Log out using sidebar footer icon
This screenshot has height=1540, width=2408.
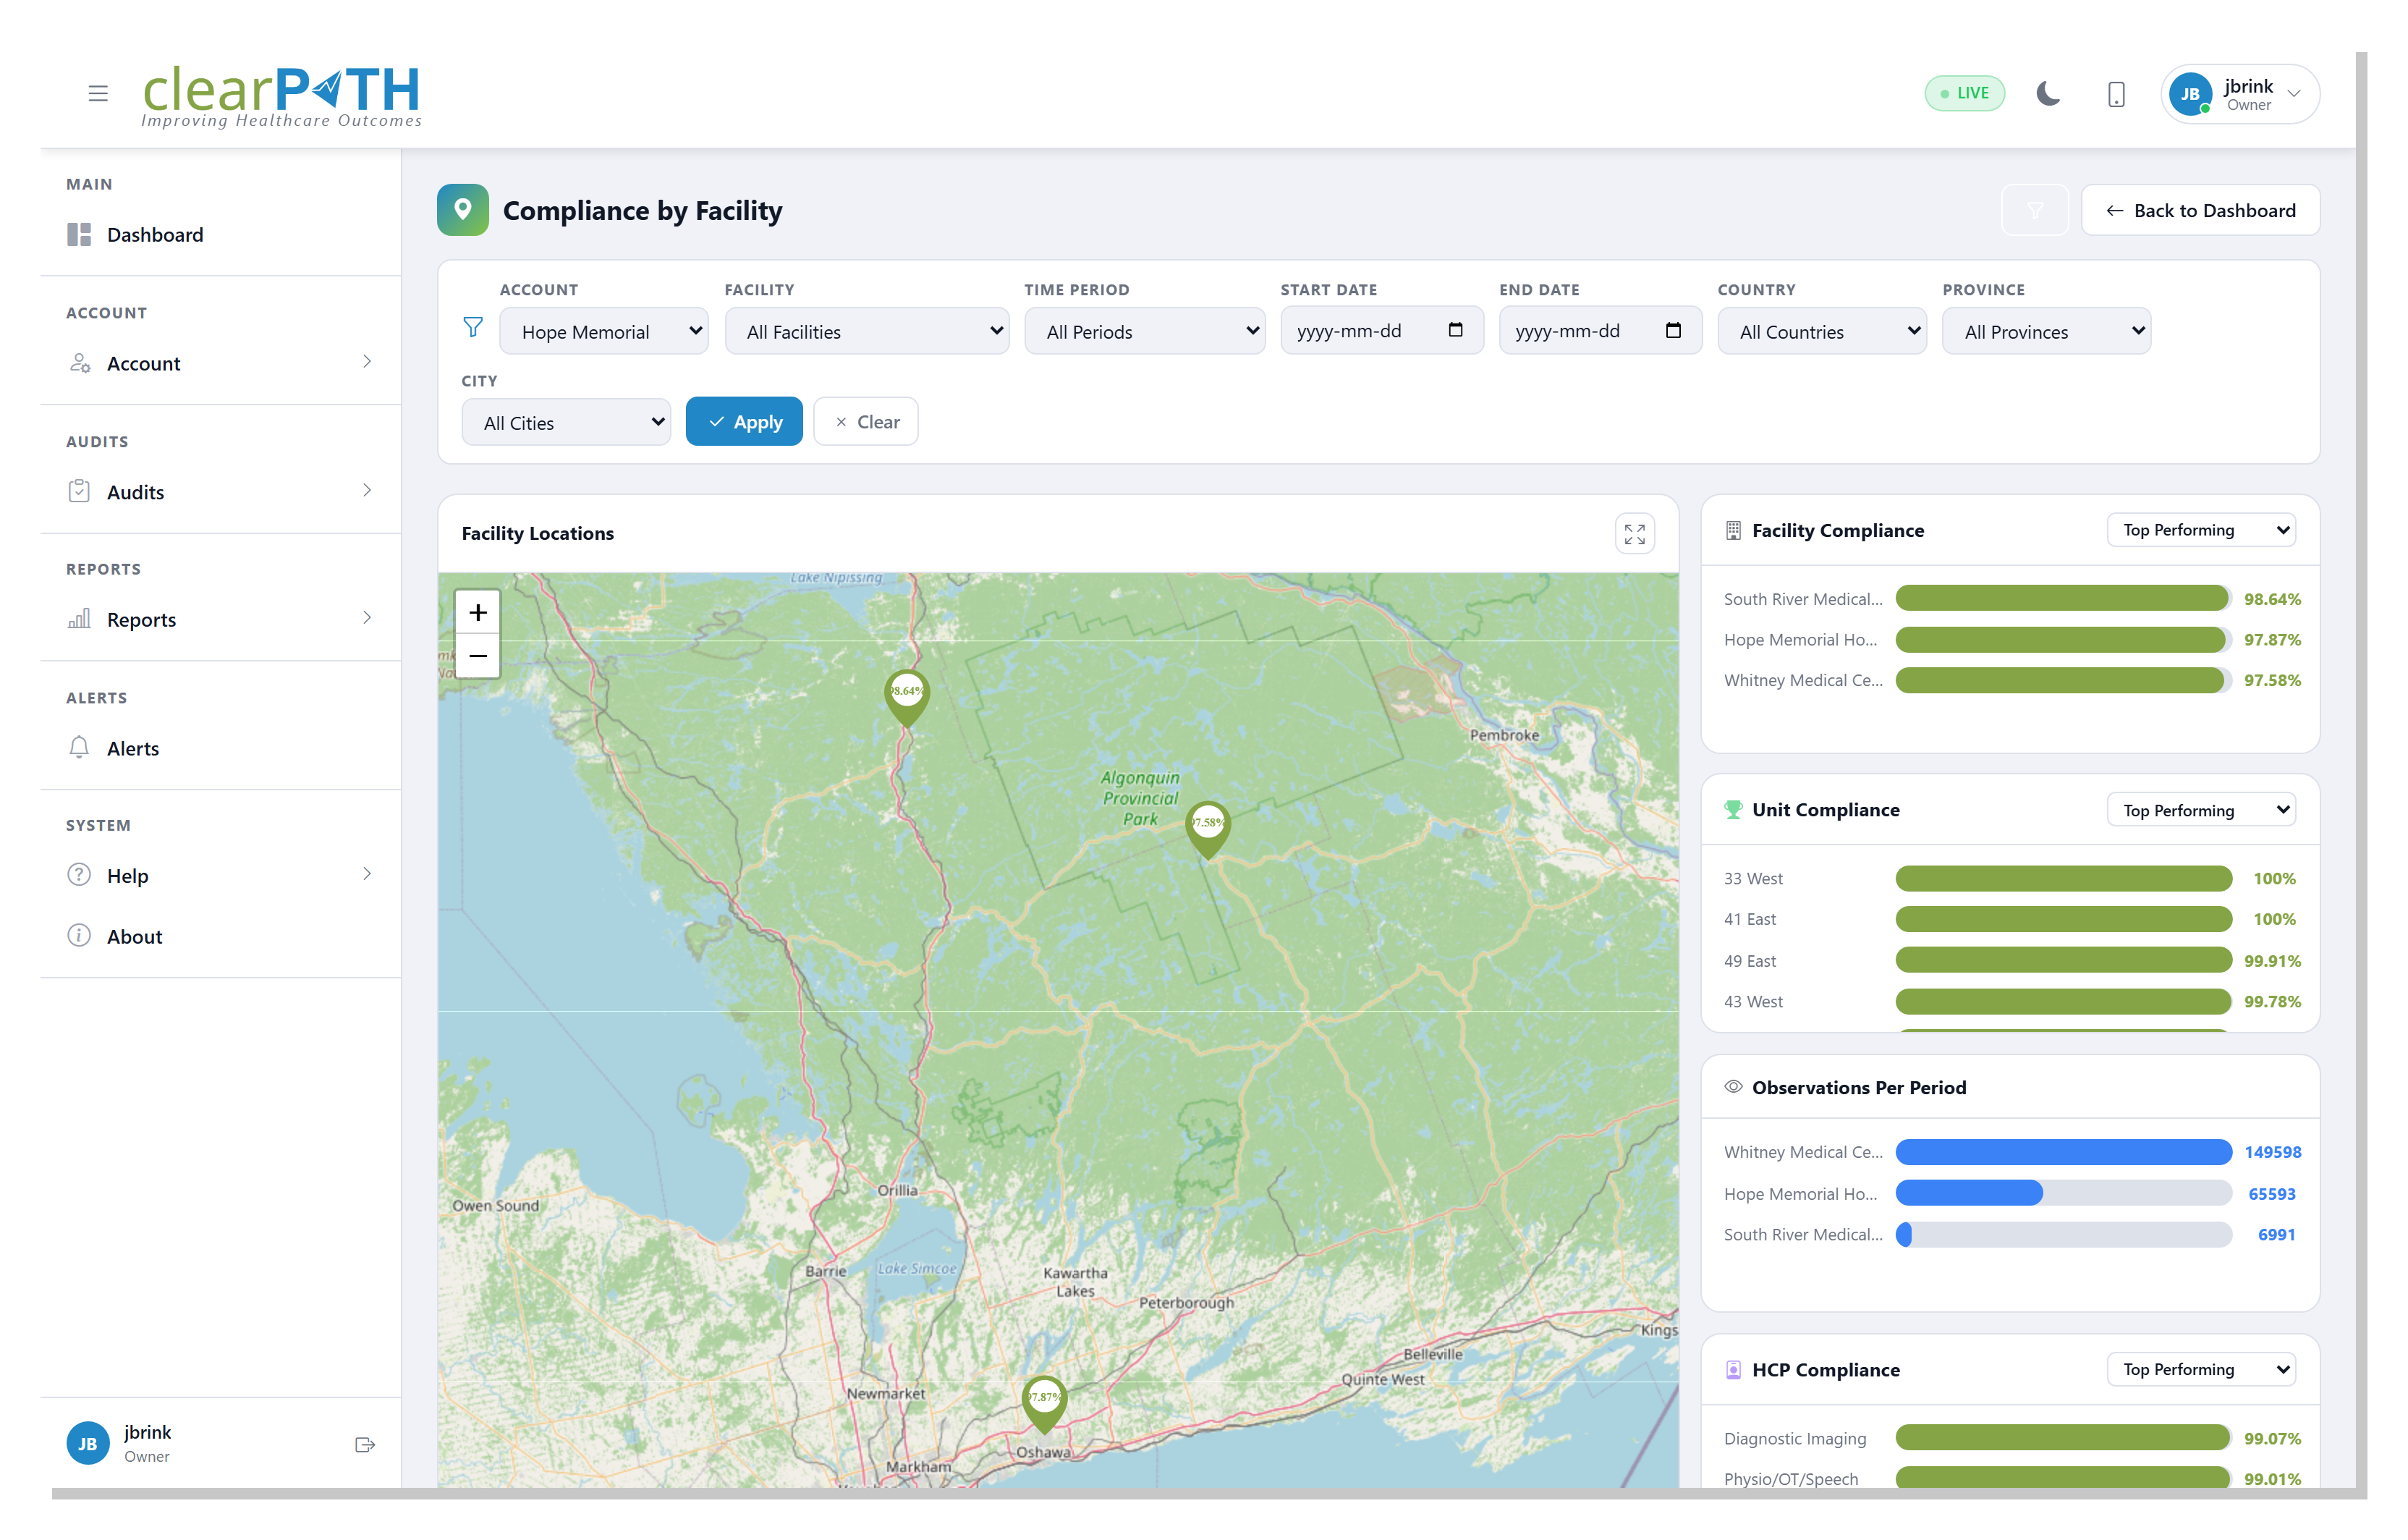point(365,1445)
